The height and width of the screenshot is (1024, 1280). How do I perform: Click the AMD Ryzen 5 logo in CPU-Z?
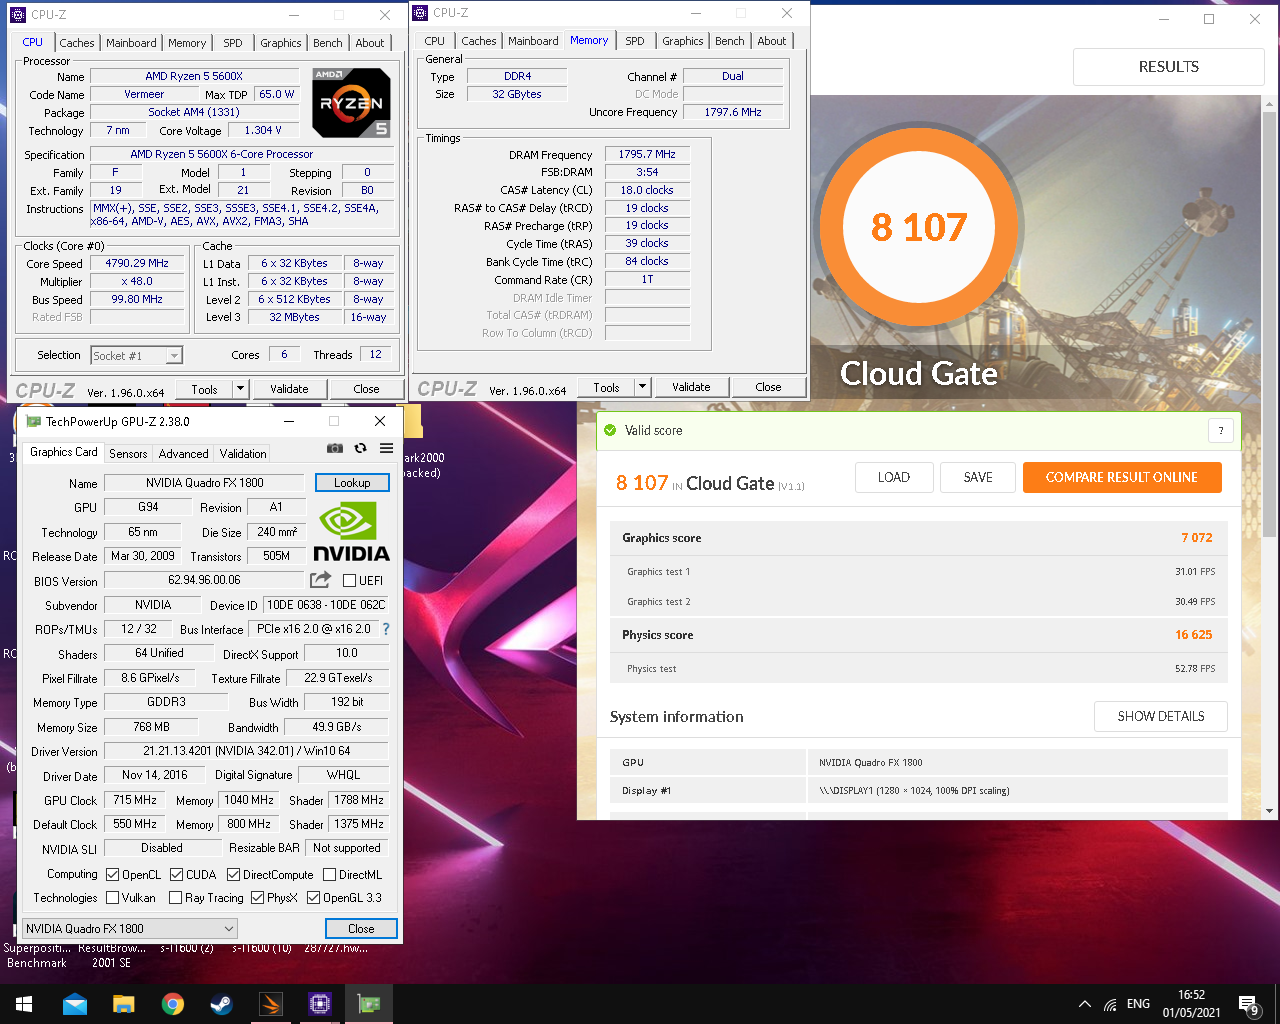click(351, 102)
